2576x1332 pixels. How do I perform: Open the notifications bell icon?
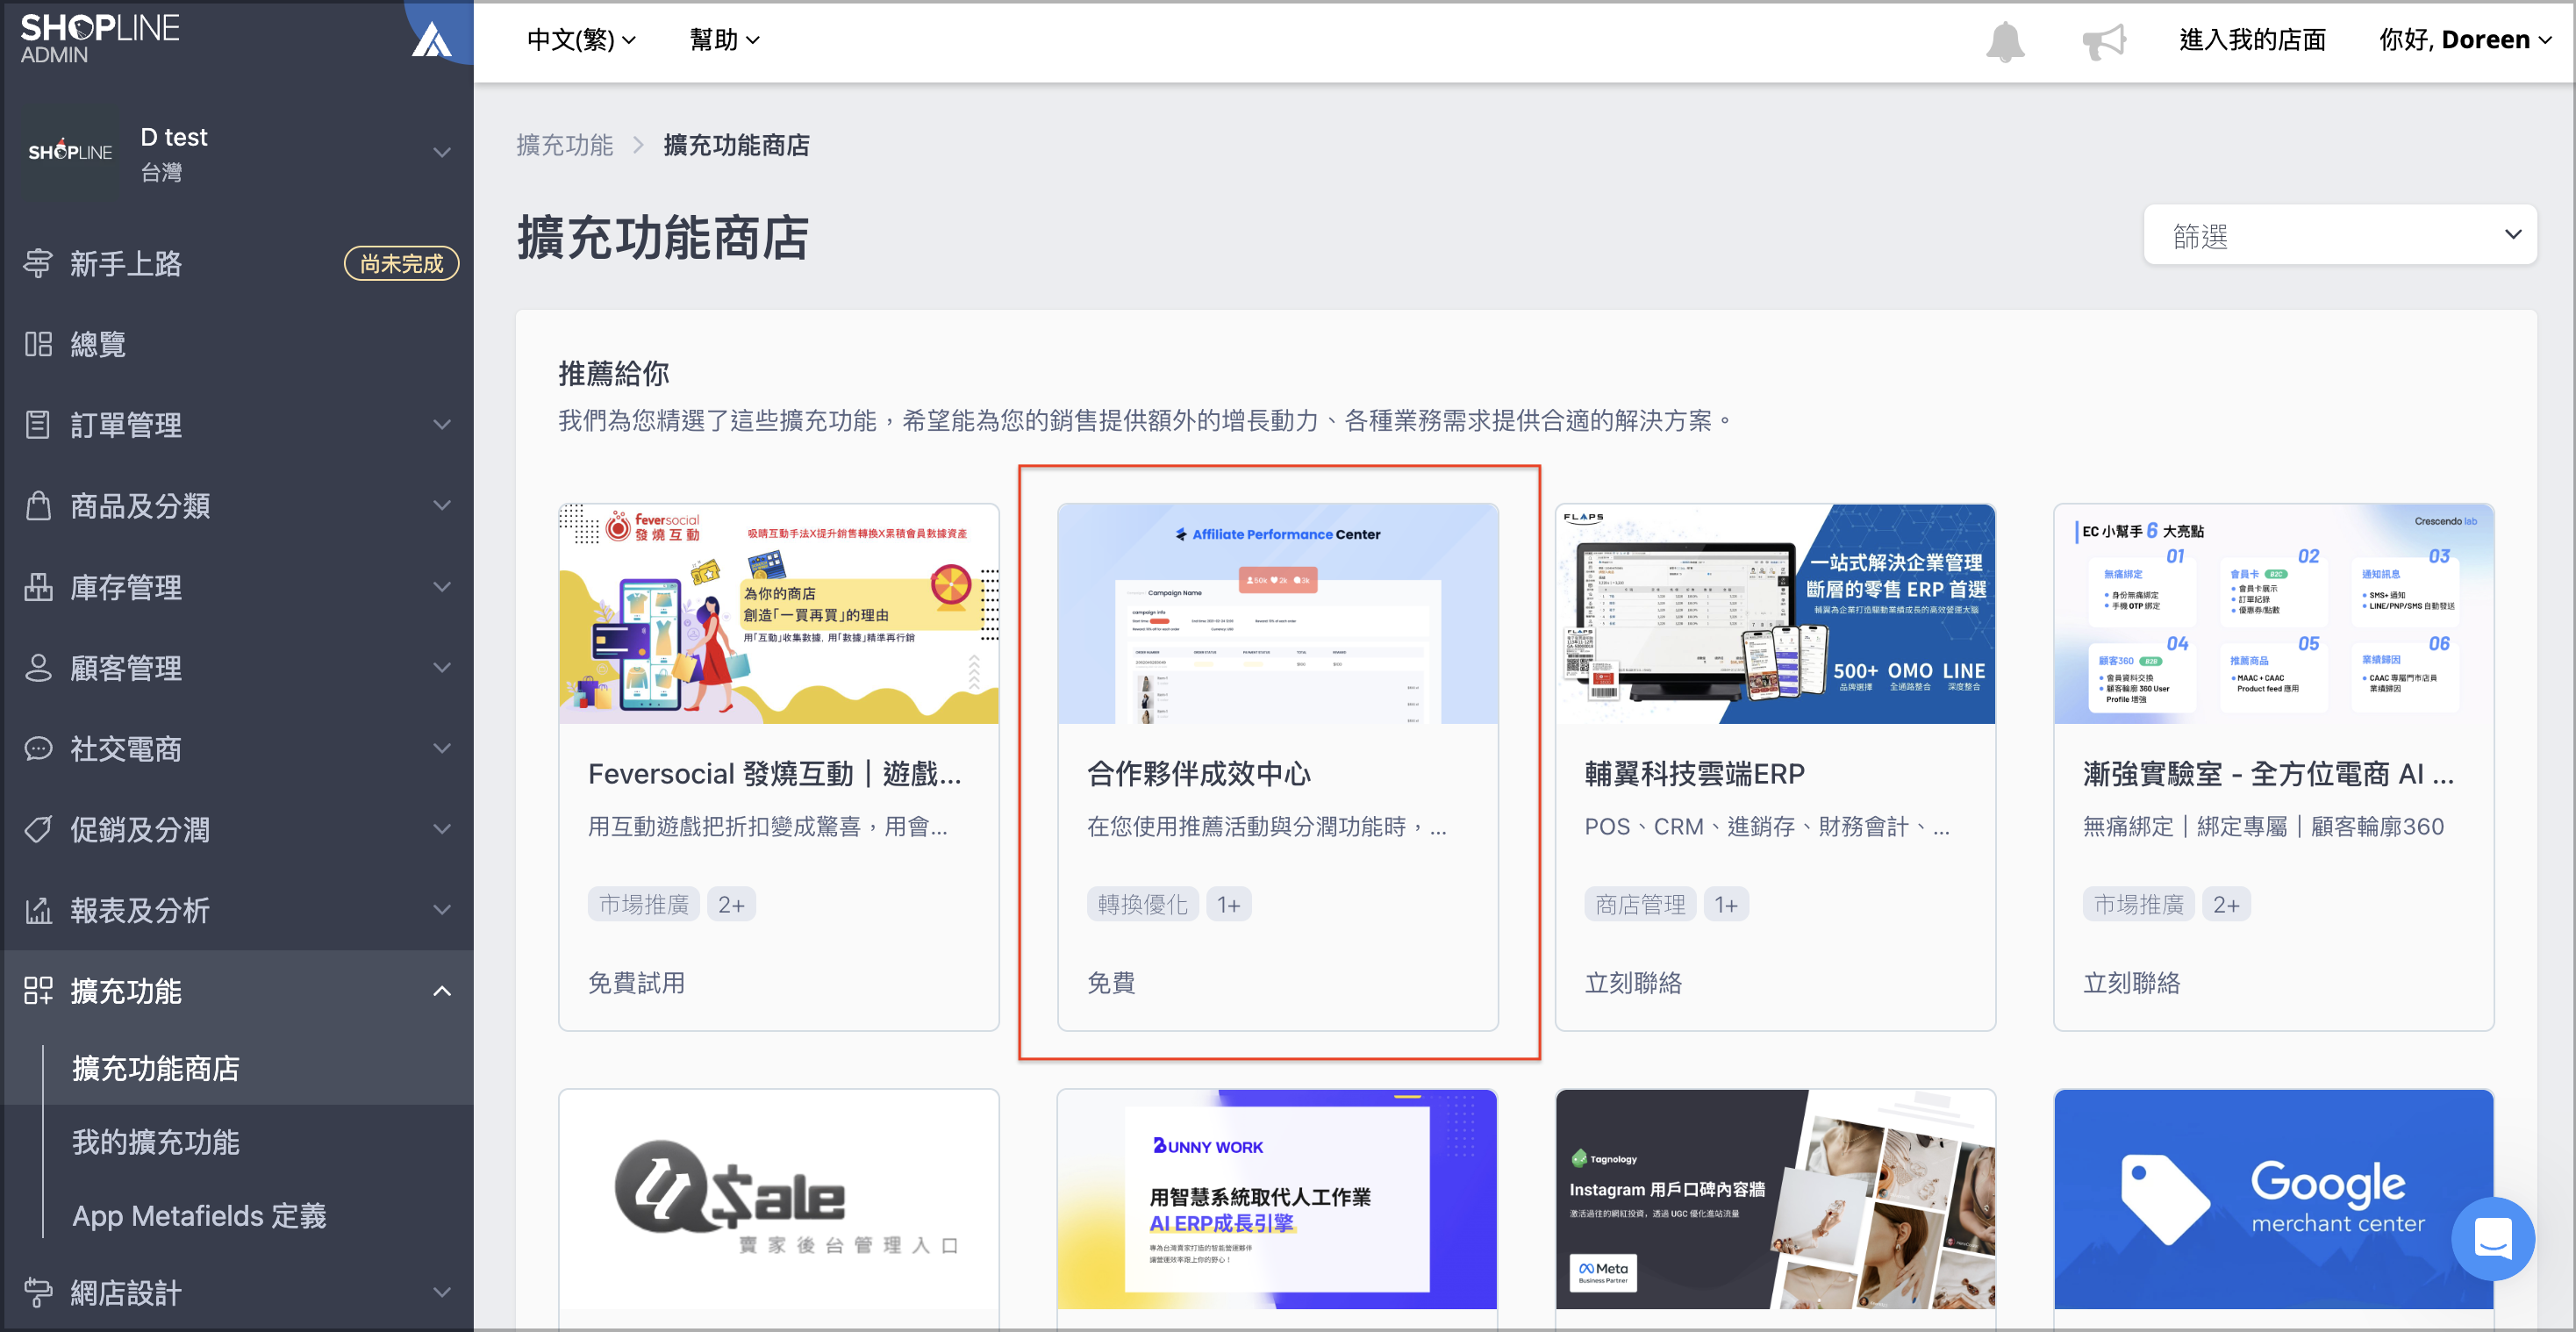[2004, 41]
